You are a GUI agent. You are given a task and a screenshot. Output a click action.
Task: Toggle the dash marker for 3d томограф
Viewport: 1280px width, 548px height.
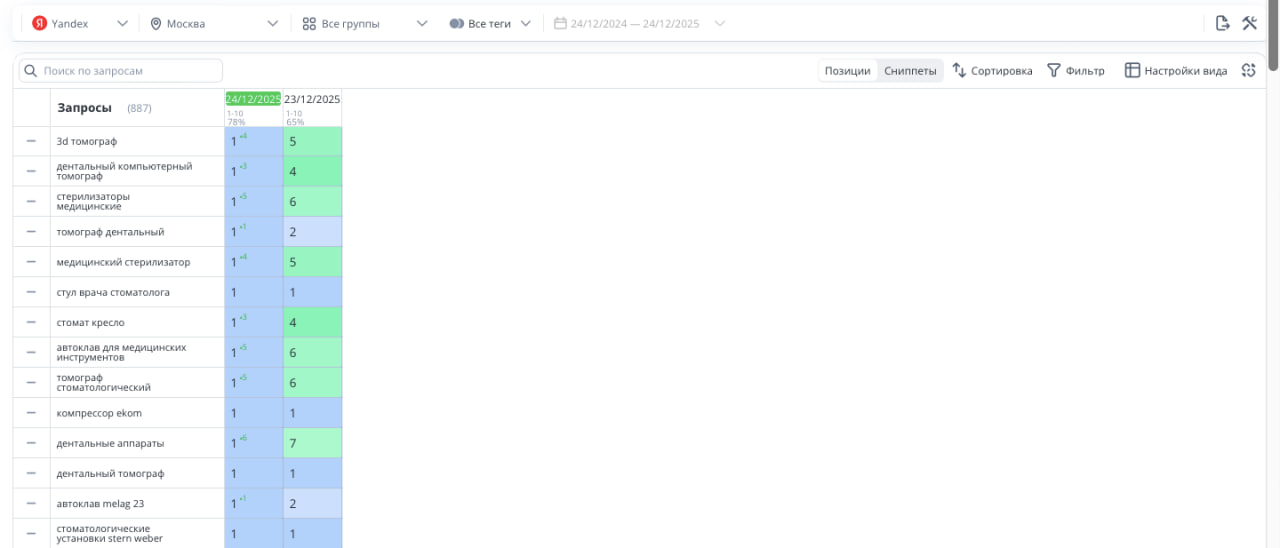(x=31, y=141)
